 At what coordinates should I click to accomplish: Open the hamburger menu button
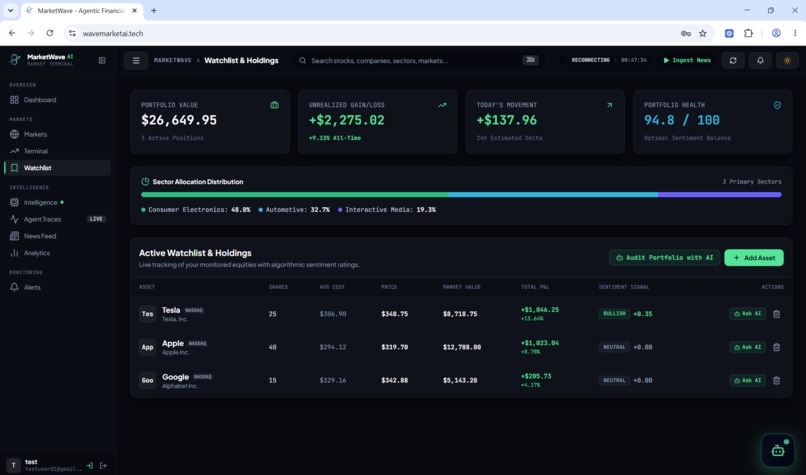pyautogui.click(x=136, y=60)
